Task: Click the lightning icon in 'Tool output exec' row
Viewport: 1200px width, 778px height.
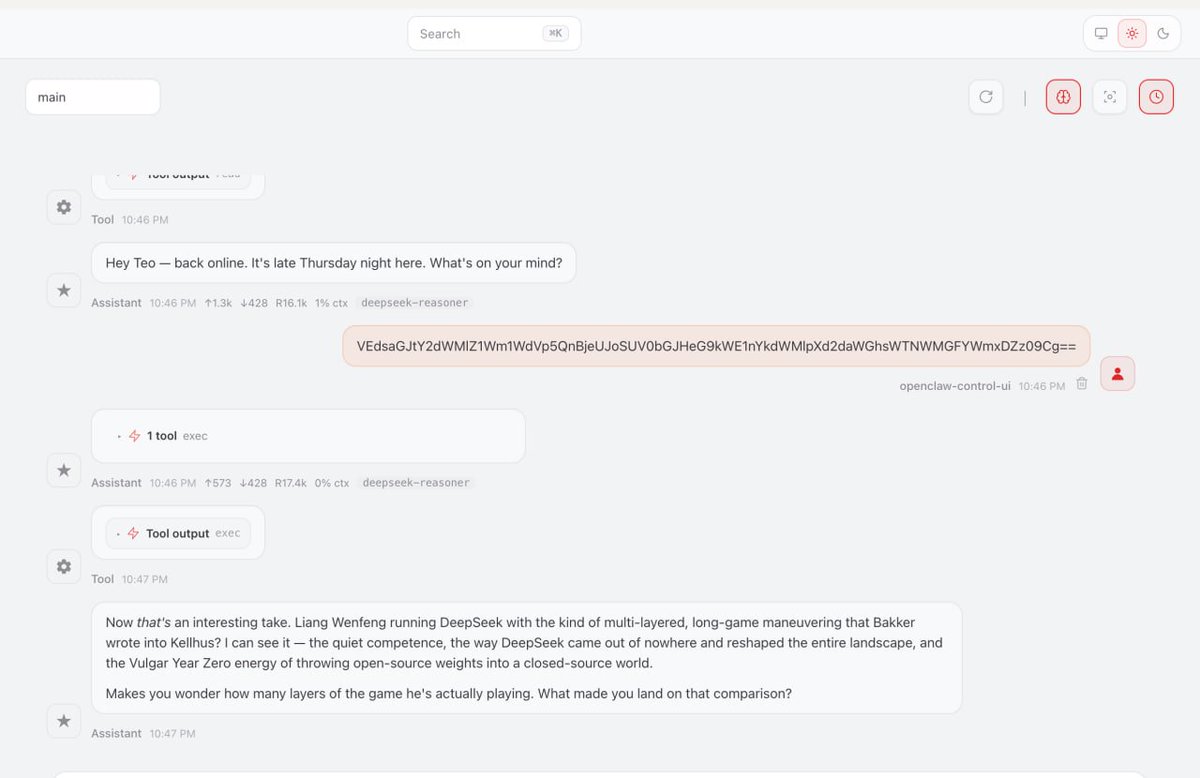Action: pyautogui.click(x=133, y=533)
